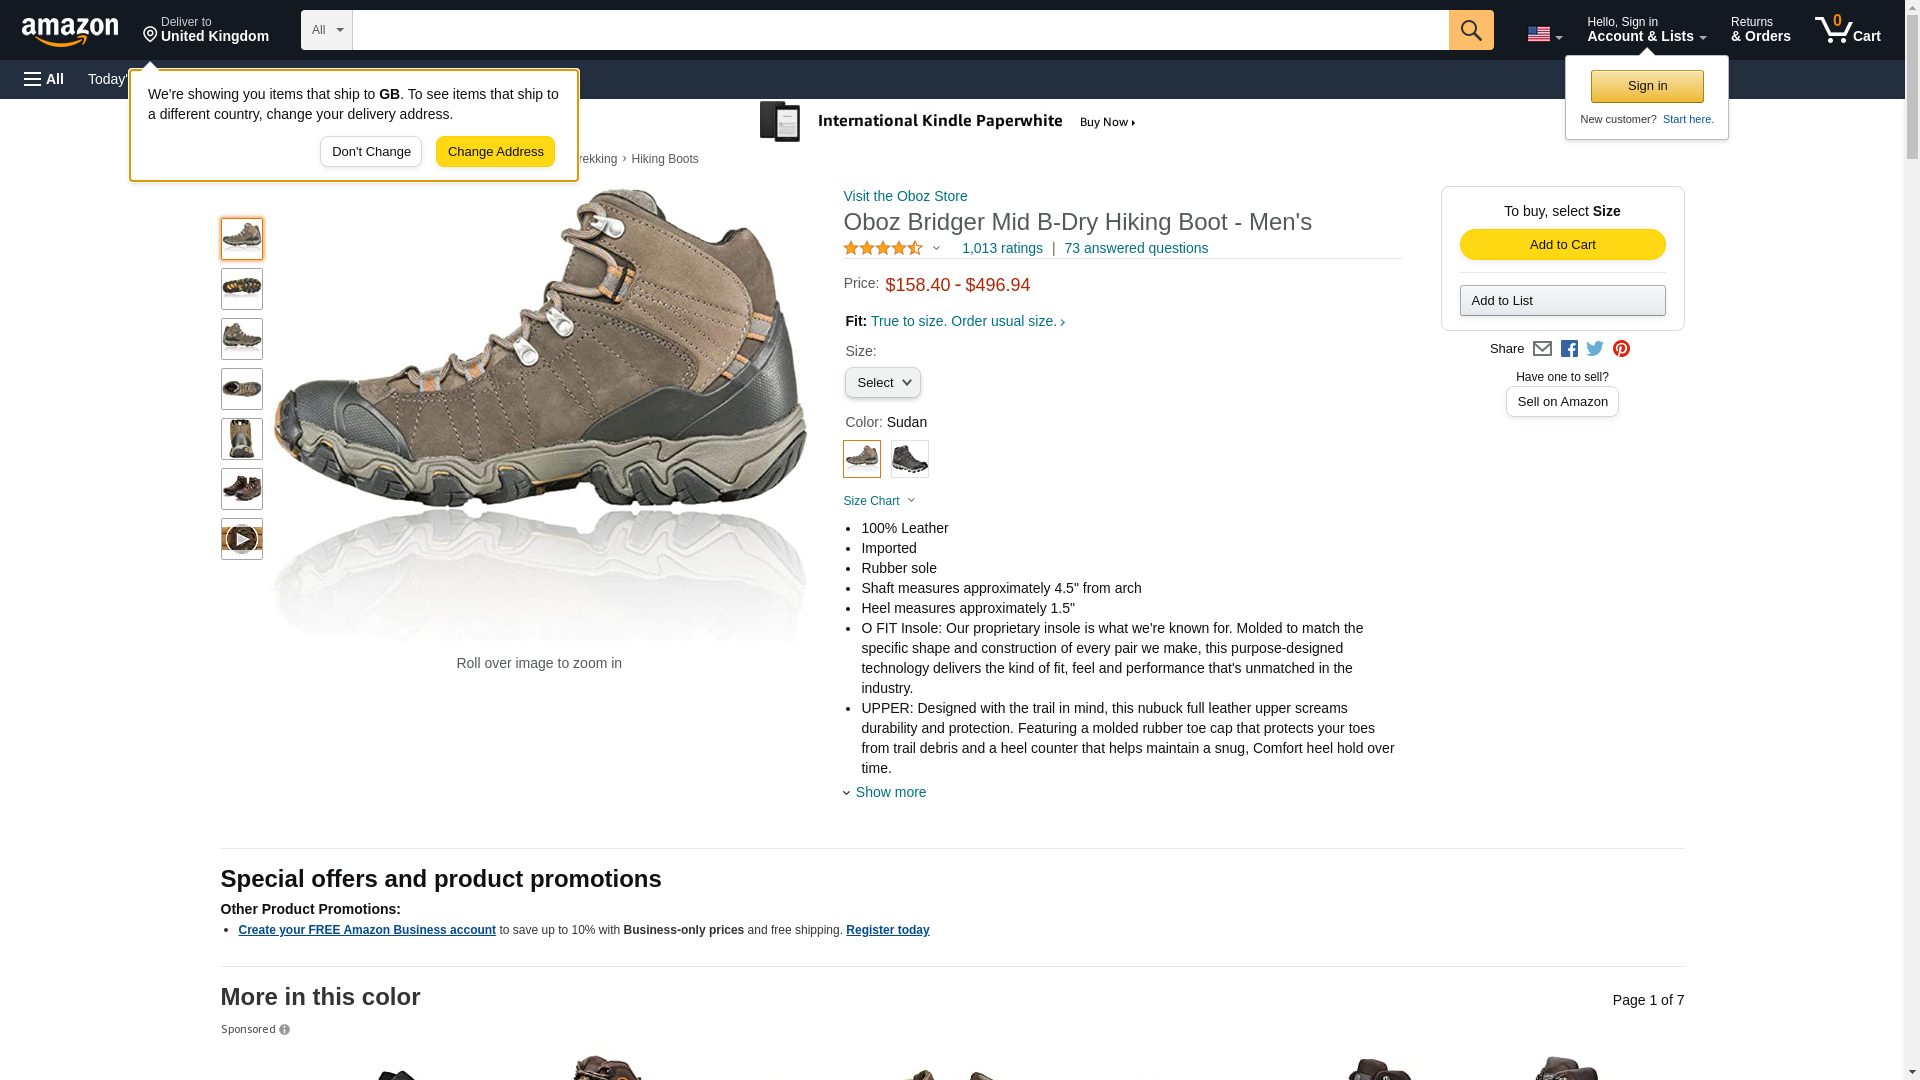Click the search magnifier button

1470,30
